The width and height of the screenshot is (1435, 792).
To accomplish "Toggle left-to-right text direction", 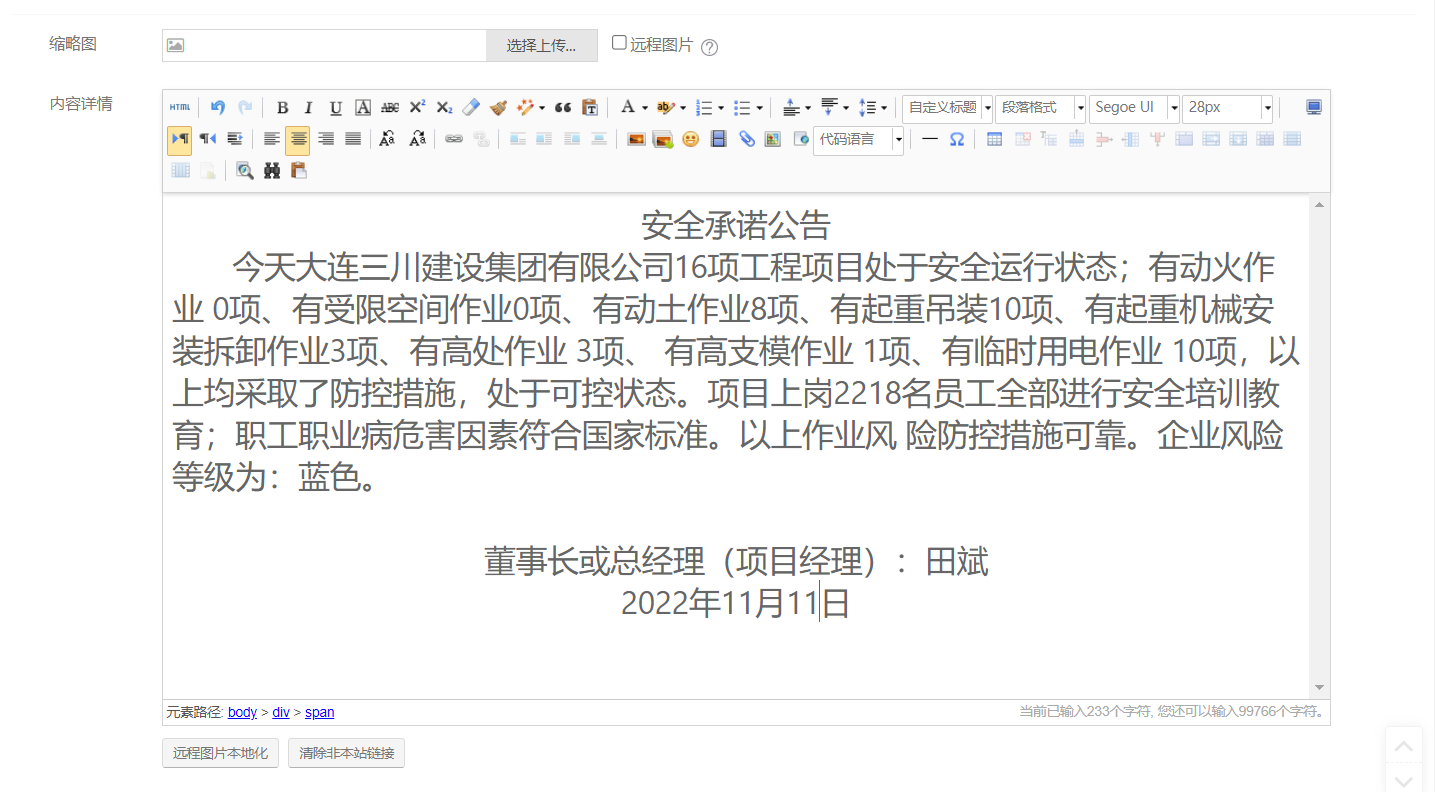I will point(180,140).
